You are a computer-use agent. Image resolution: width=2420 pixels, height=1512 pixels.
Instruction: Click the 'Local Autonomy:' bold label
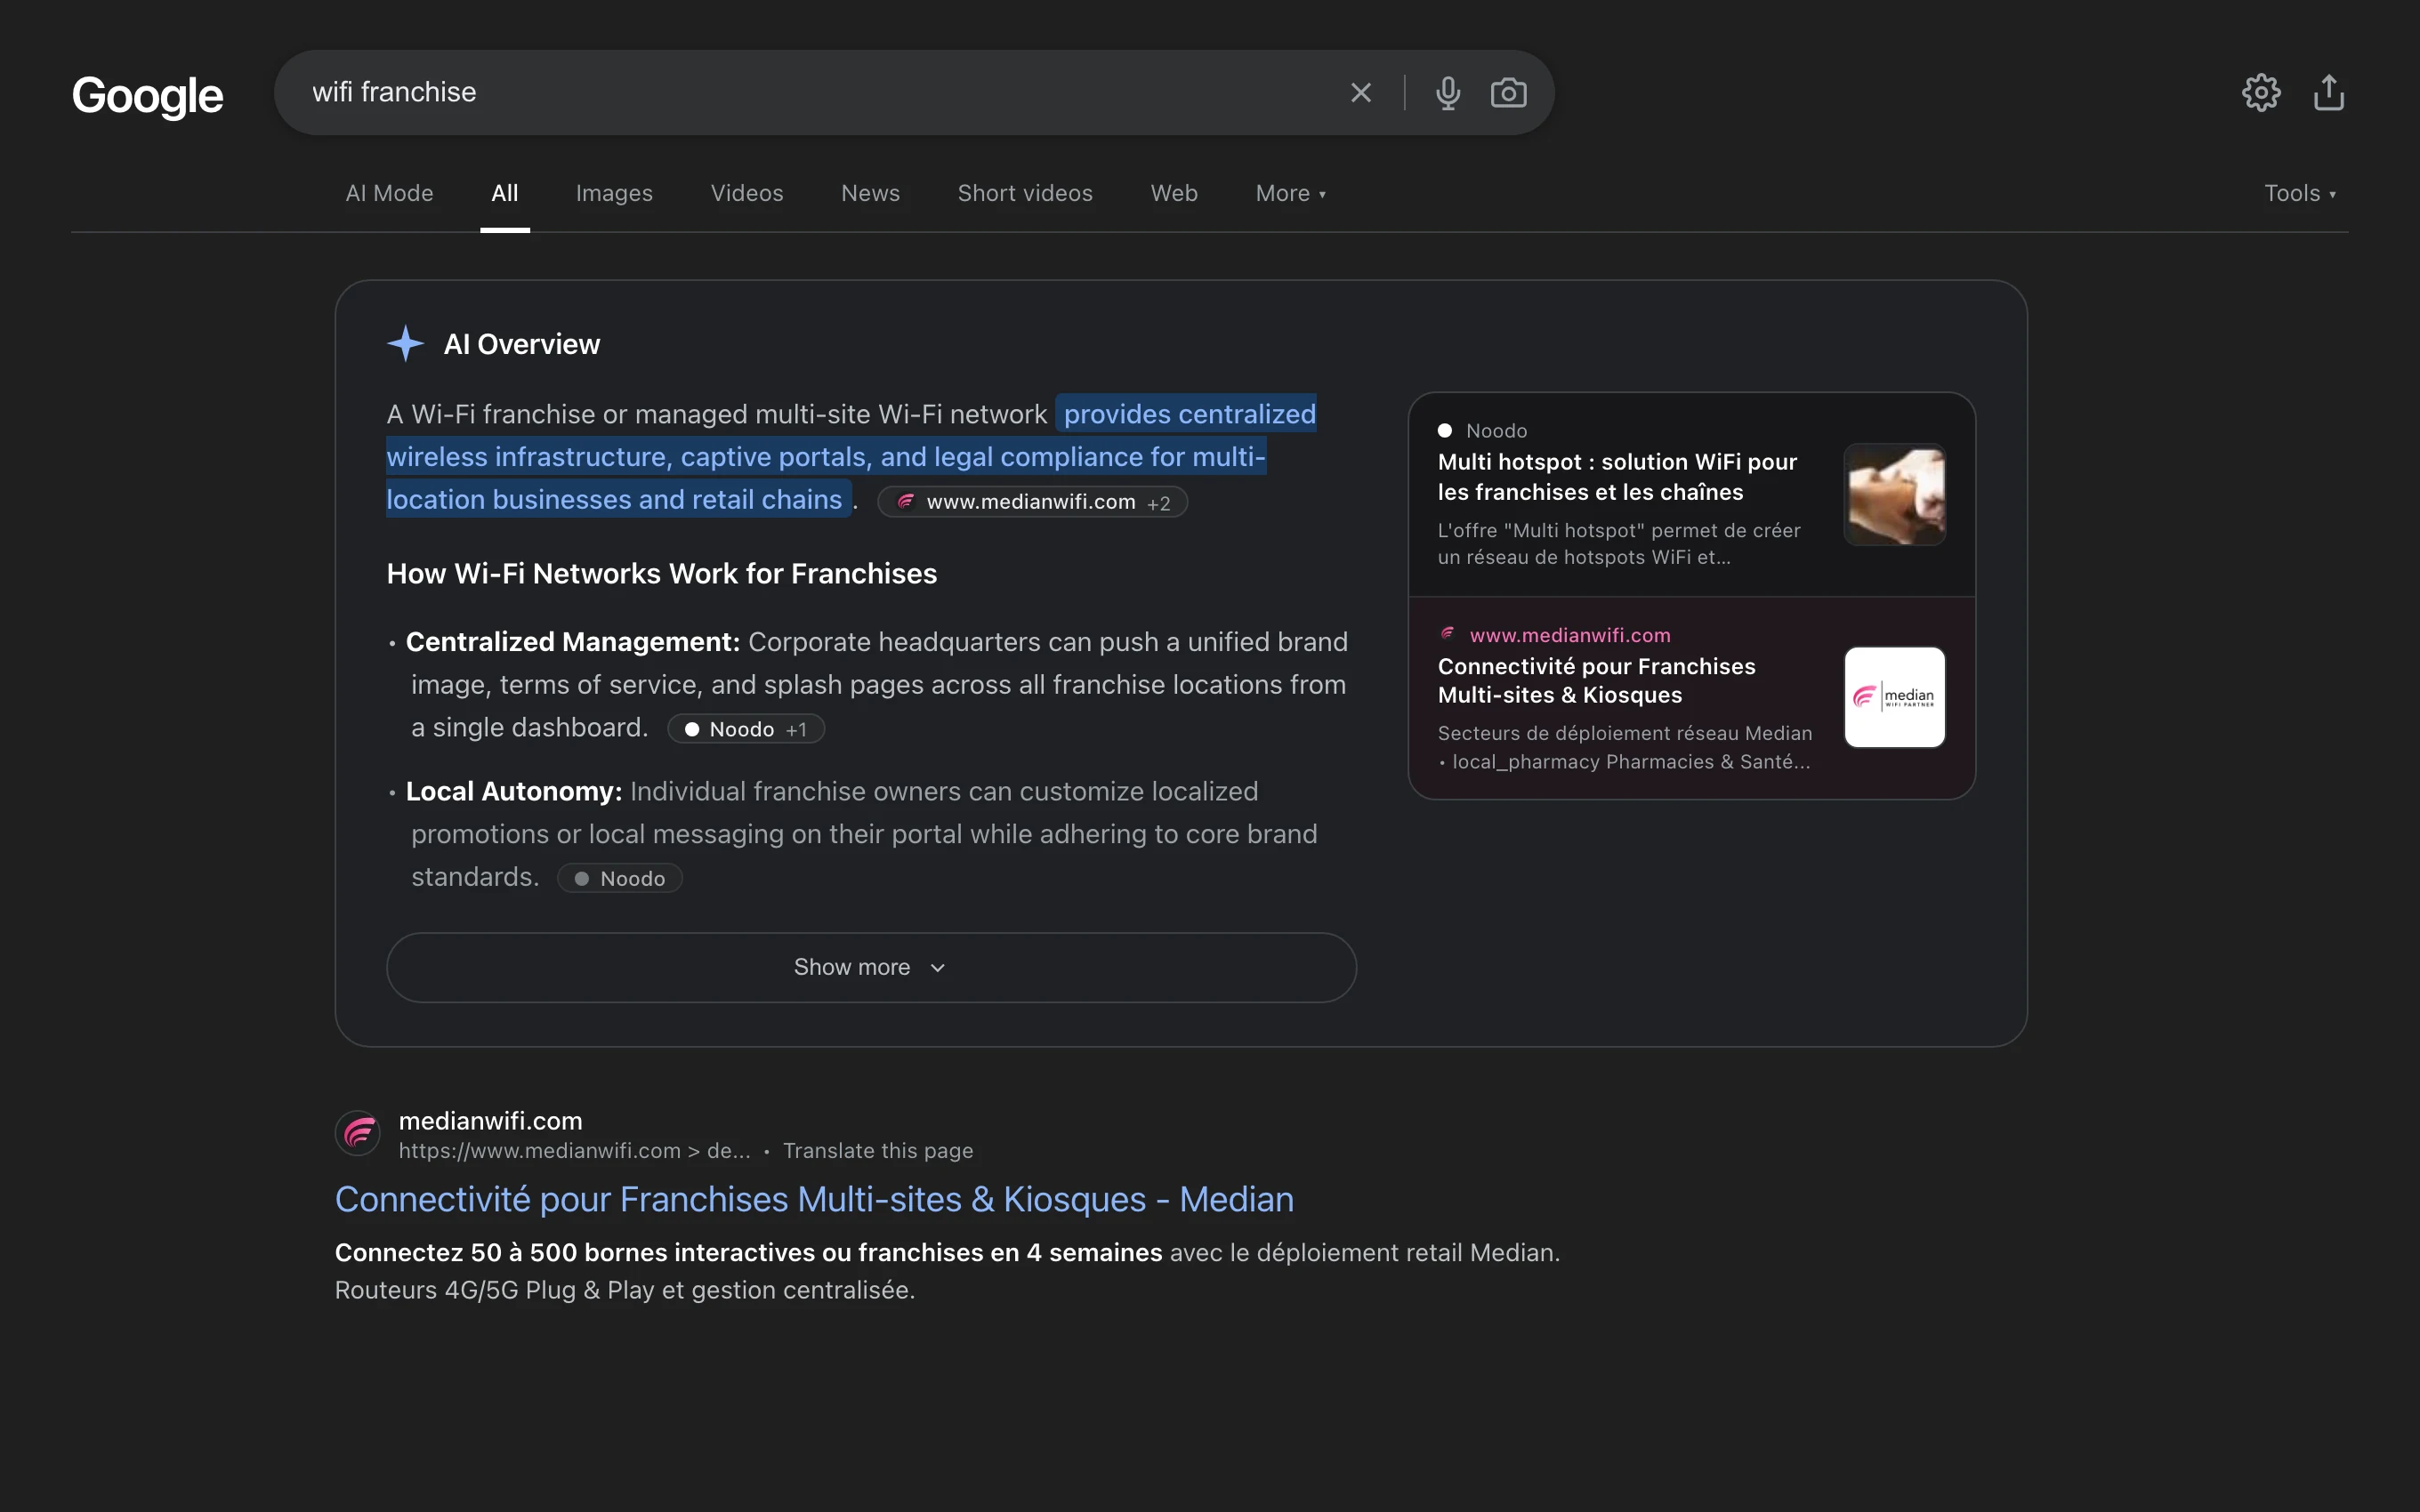514,791
